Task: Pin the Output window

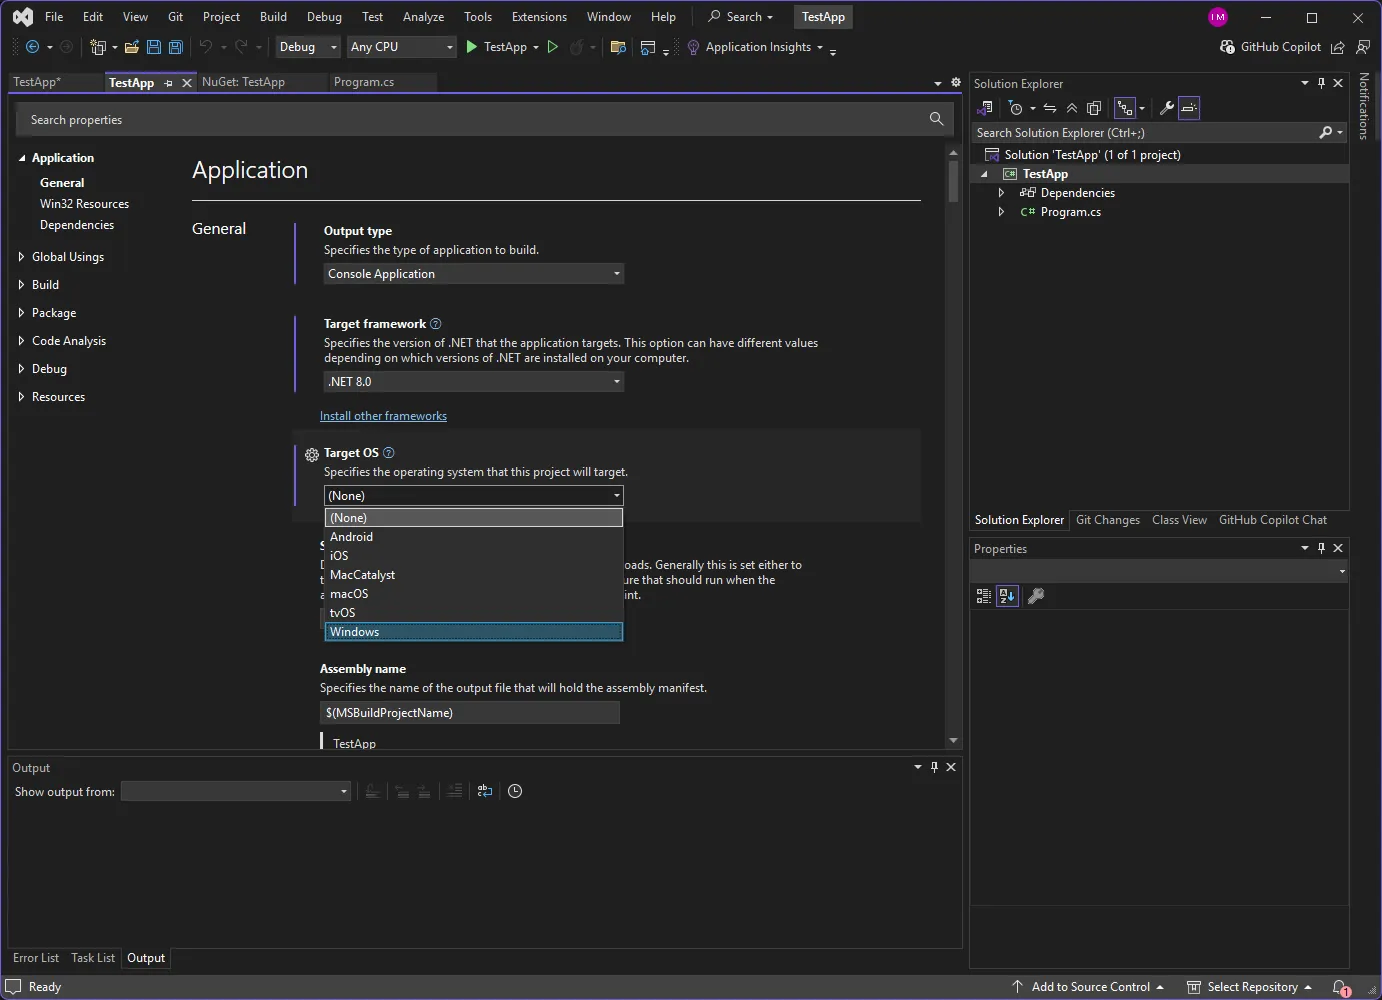Action: [x=934, y=767]
